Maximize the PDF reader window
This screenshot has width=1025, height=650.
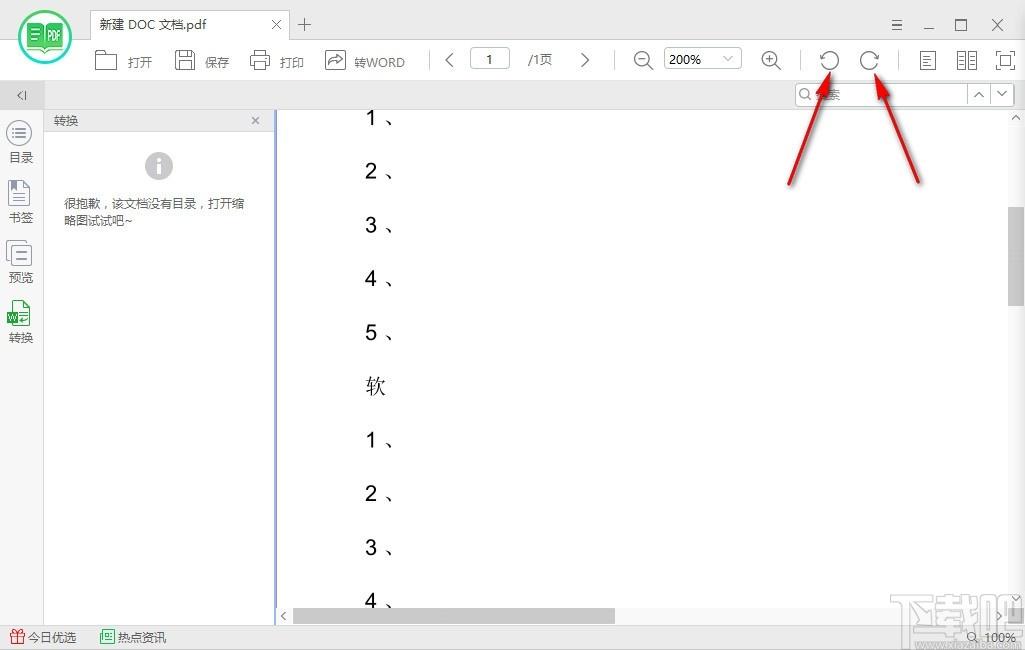pos(961,26)
